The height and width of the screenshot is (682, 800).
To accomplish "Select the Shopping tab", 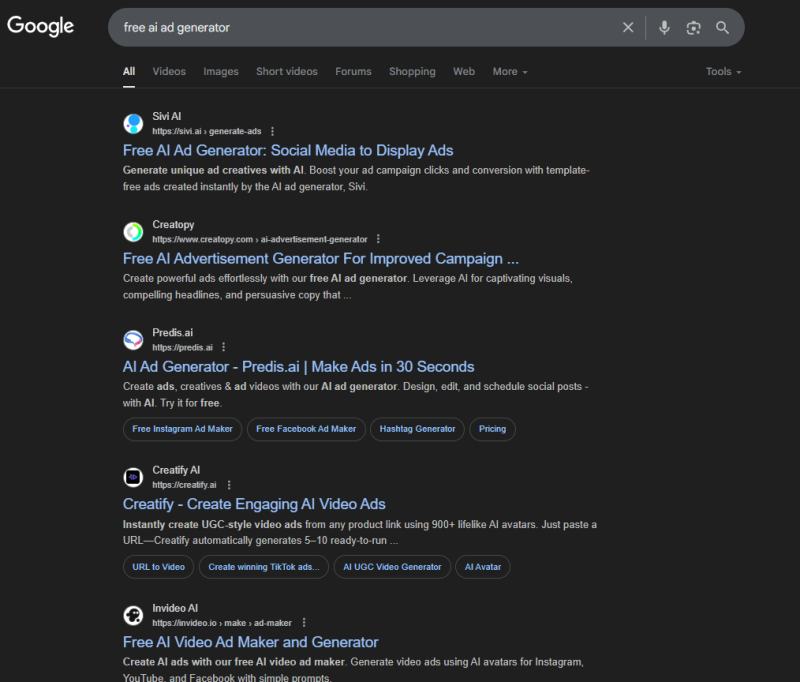I will 412,72.
